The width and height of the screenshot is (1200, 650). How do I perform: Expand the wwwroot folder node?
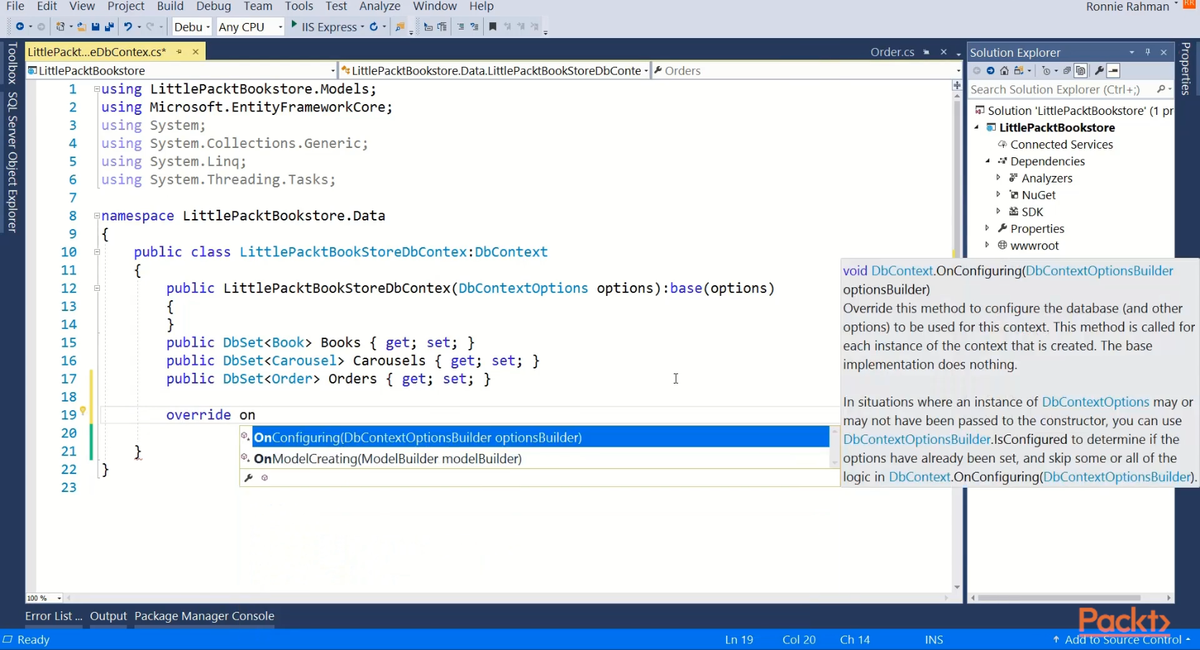click(x=987, y=245)
